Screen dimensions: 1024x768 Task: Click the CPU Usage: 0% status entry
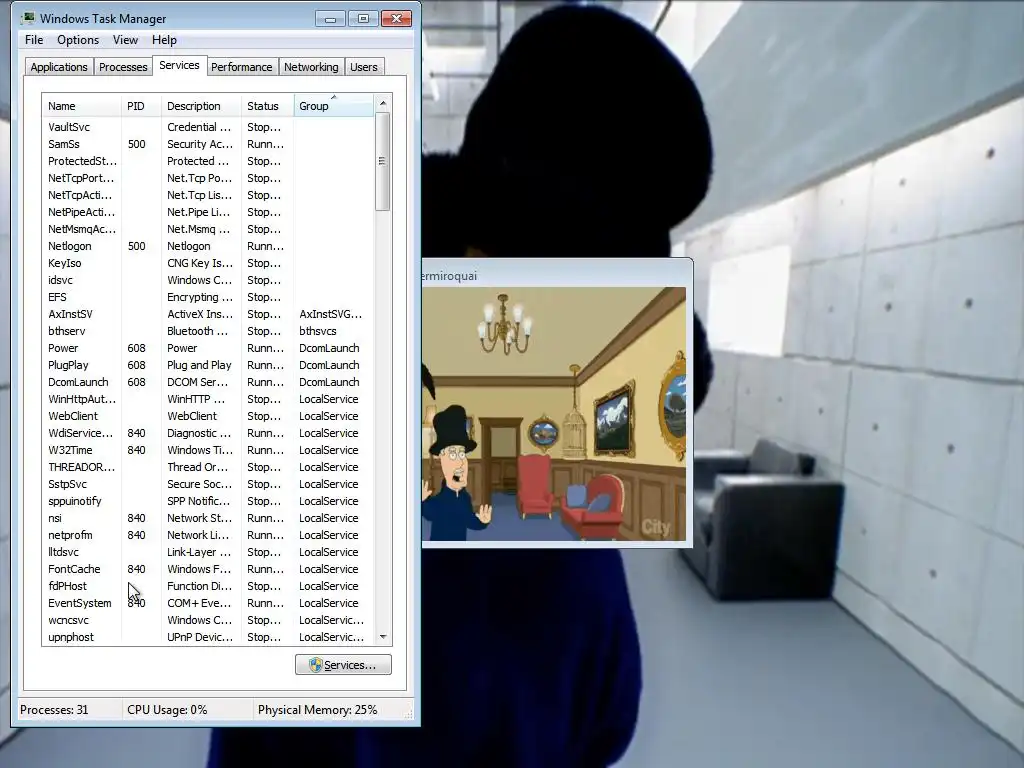pyautogui.click(x=167, y=710)
